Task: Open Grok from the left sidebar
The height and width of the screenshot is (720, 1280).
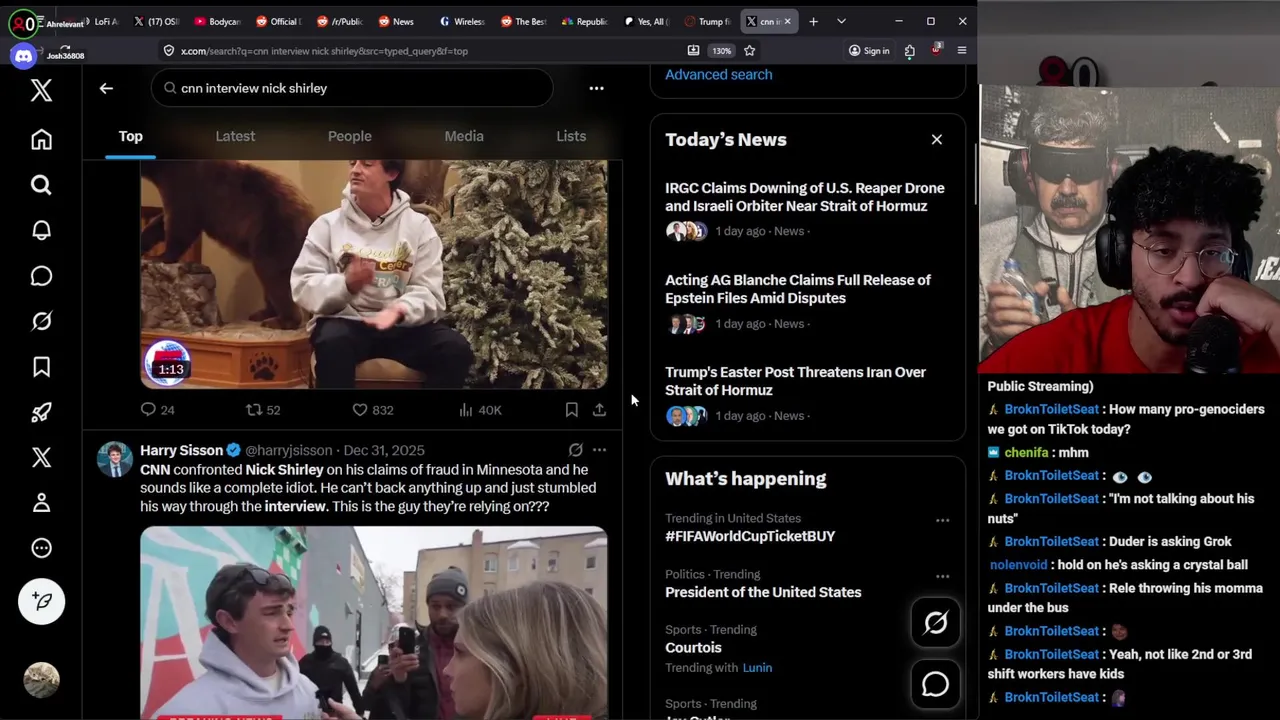Action: coord(41,321)
